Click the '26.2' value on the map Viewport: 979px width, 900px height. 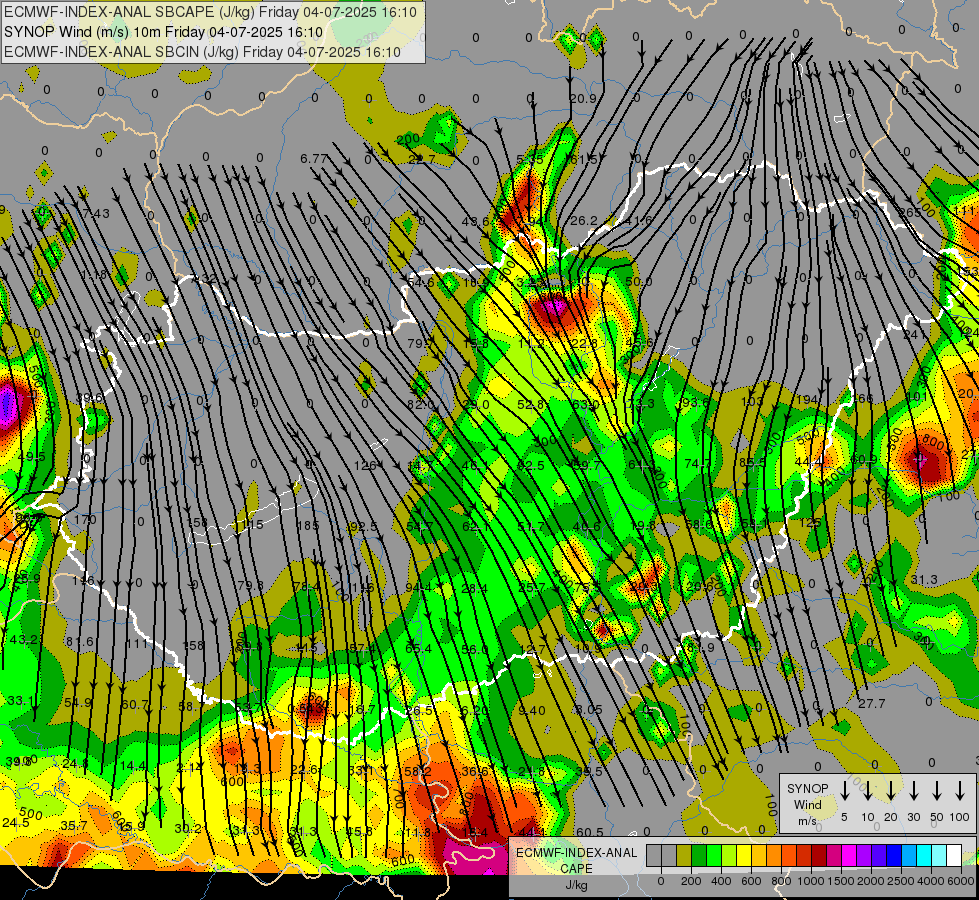coord(584,220)
